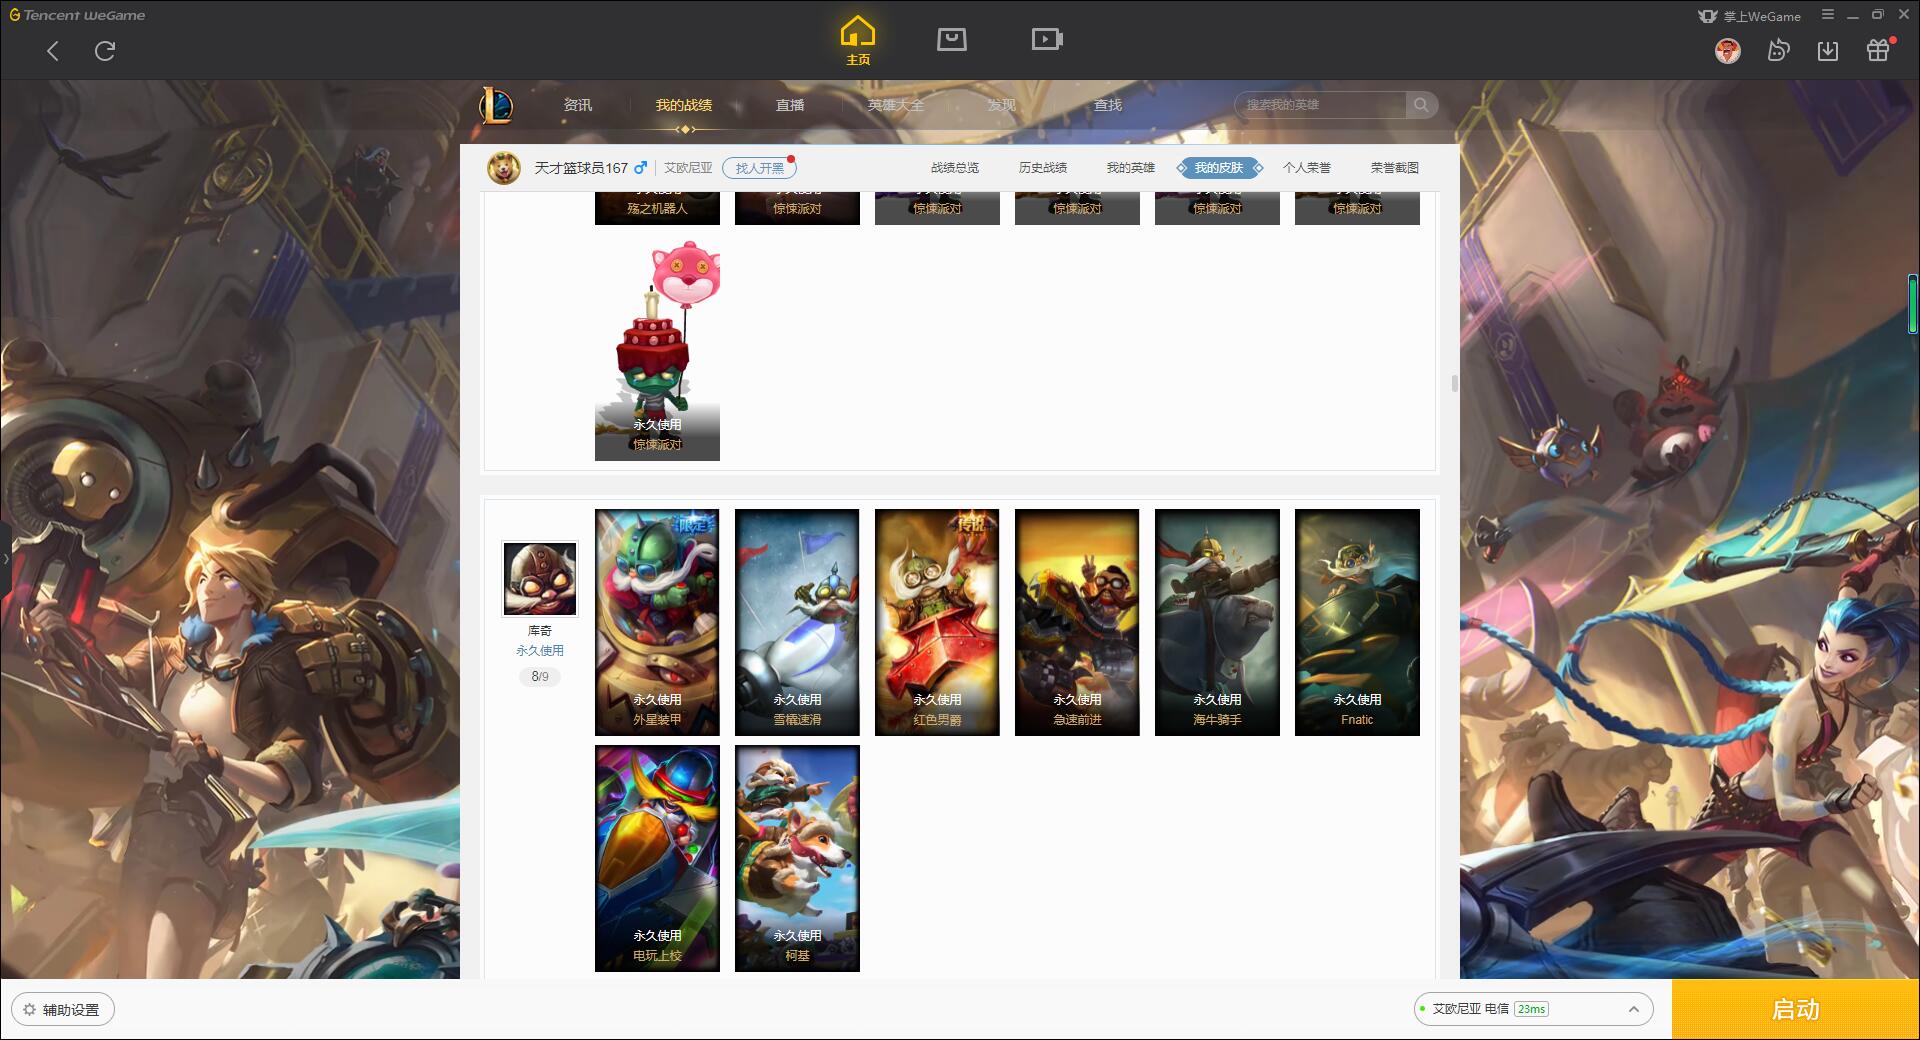Open the 战绩总览 sub-tab
Screen dimensions: 1920x1040
point(955,168)
